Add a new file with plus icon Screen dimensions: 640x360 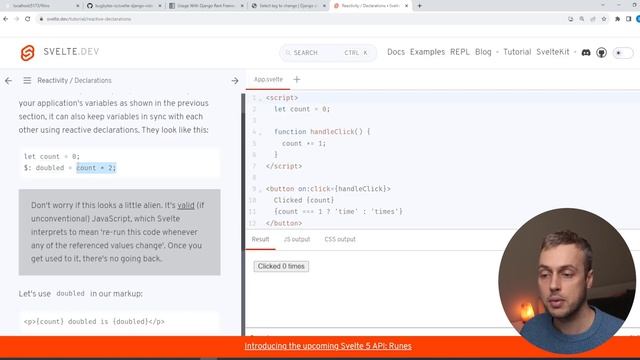click(x=297, y=80)
